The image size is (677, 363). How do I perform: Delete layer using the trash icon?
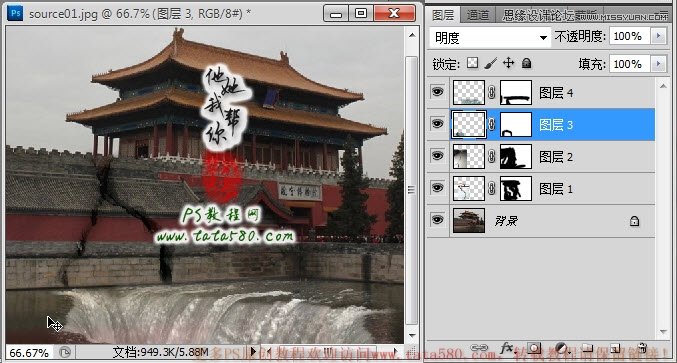[x=642, y=348]
